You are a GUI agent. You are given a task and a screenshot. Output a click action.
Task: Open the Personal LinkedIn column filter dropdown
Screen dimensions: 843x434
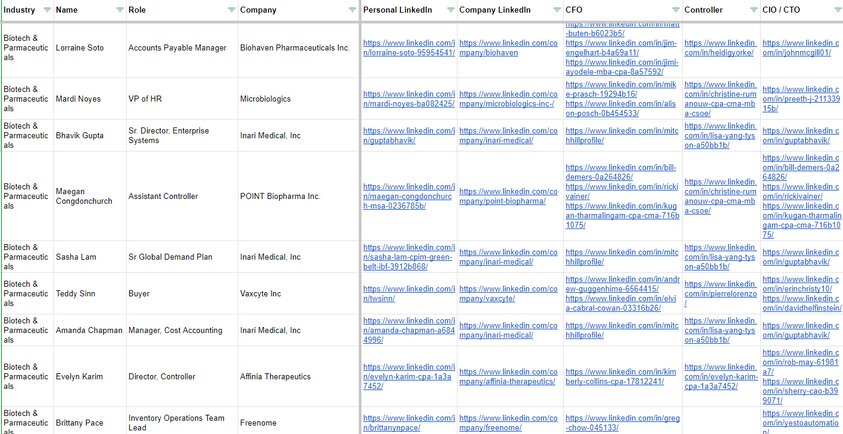(x=451, y=10)
